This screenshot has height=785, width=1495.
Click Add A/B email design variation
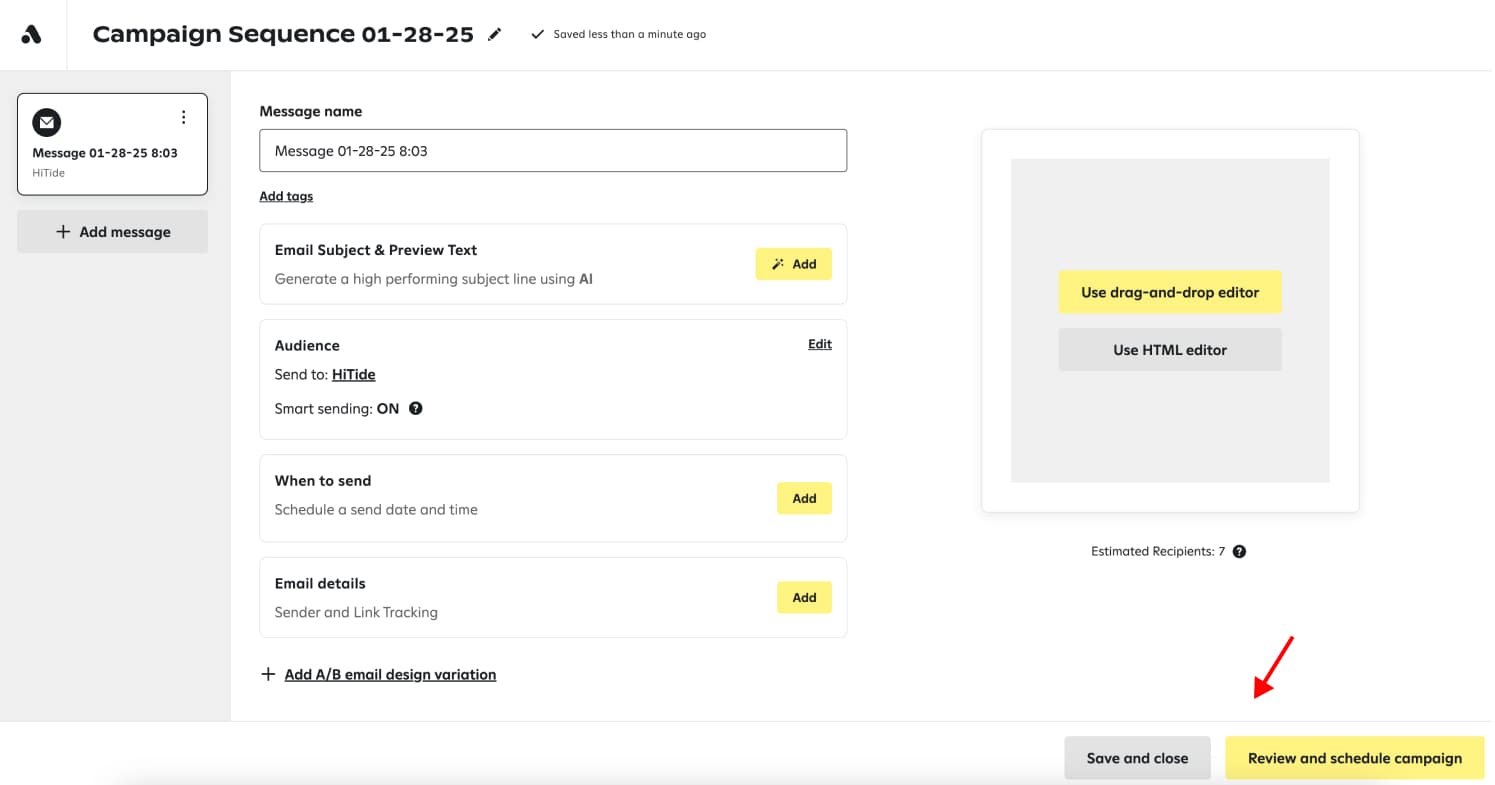coord(390,674)
